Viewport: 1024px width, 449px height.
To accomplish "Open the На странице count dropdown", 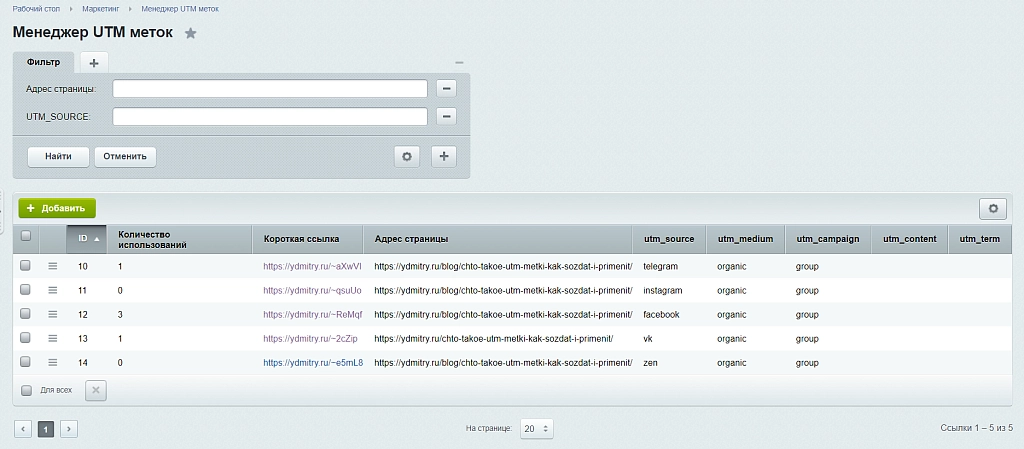I will point(537,429).
